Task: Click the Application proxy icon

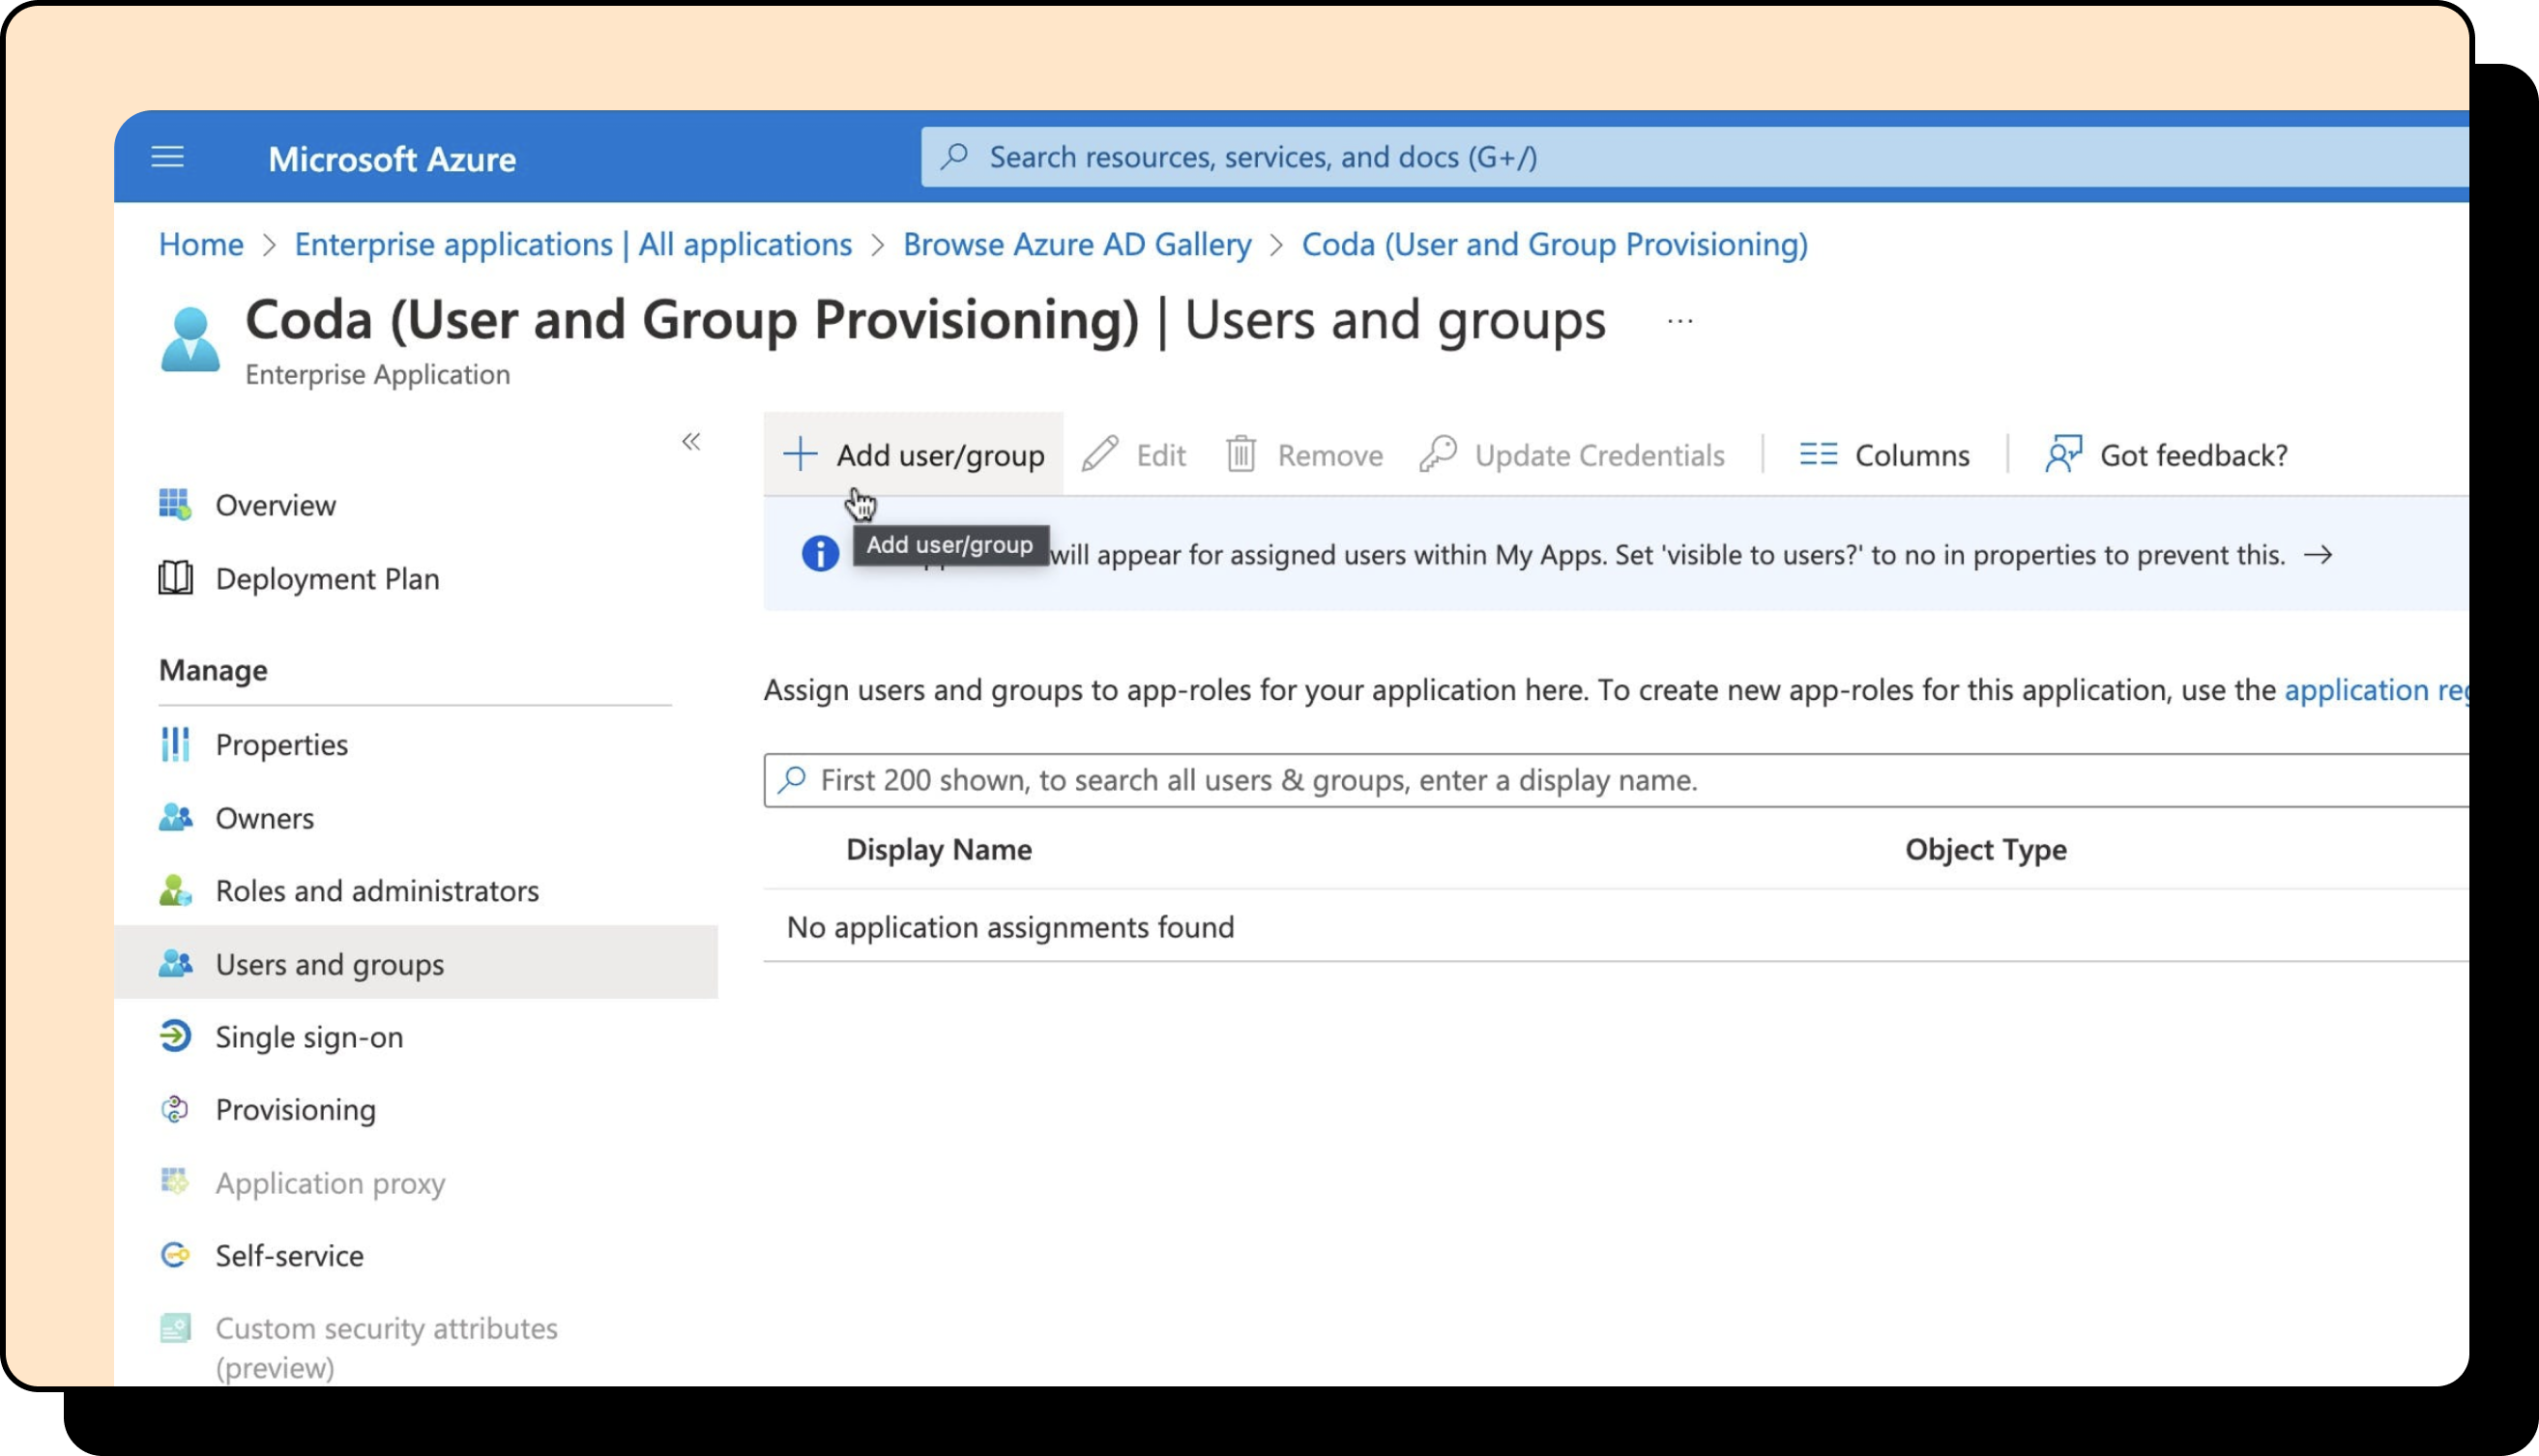Action: (x=175, y=1182)
